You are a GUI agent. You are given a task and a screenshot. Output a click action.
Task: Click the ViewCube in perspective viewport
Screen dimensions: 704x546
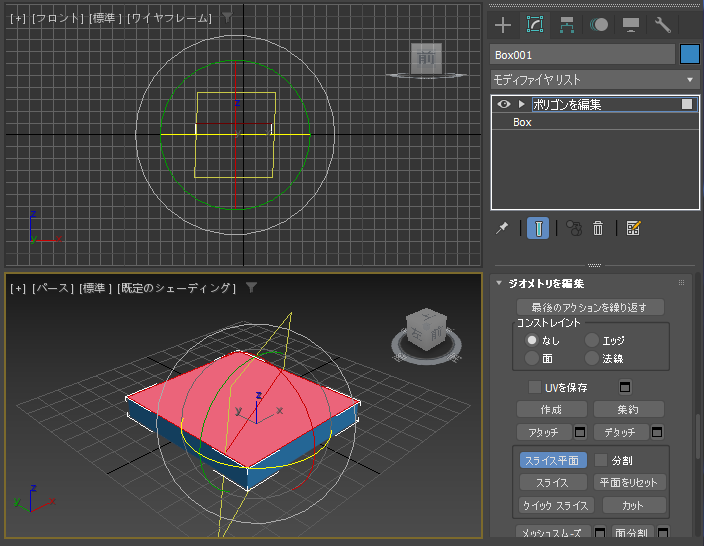tap(426, 329)
